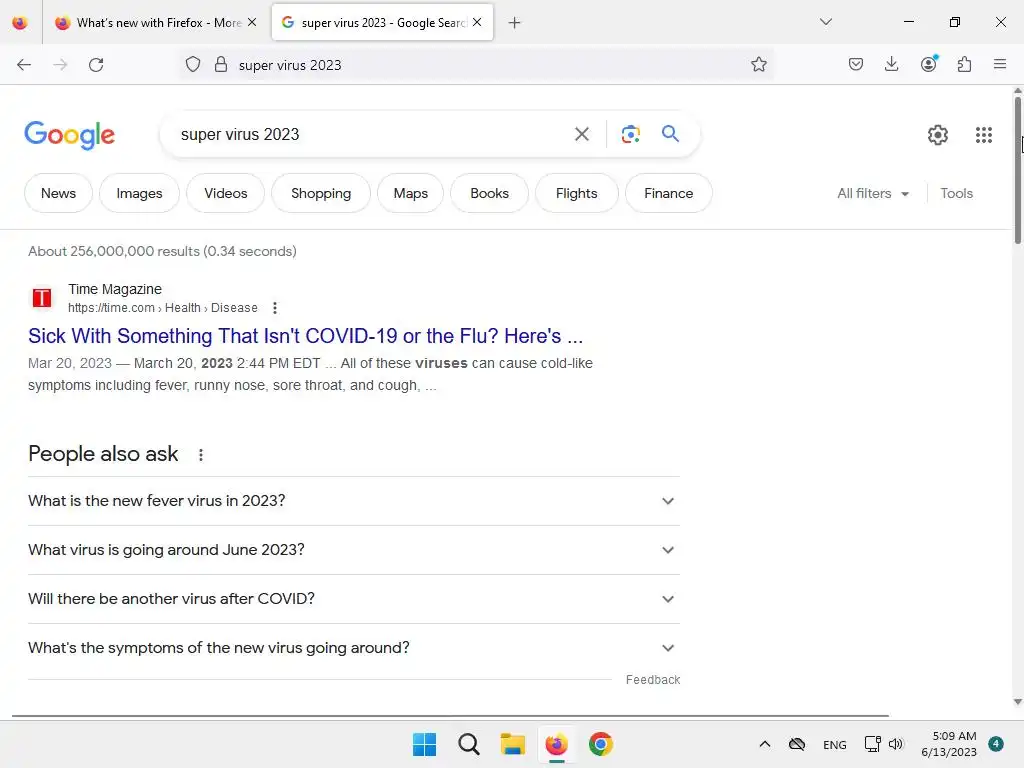This screenshot has width=1024, height=768.
Task: Open the notification count badge
Action: pos(996,743)
